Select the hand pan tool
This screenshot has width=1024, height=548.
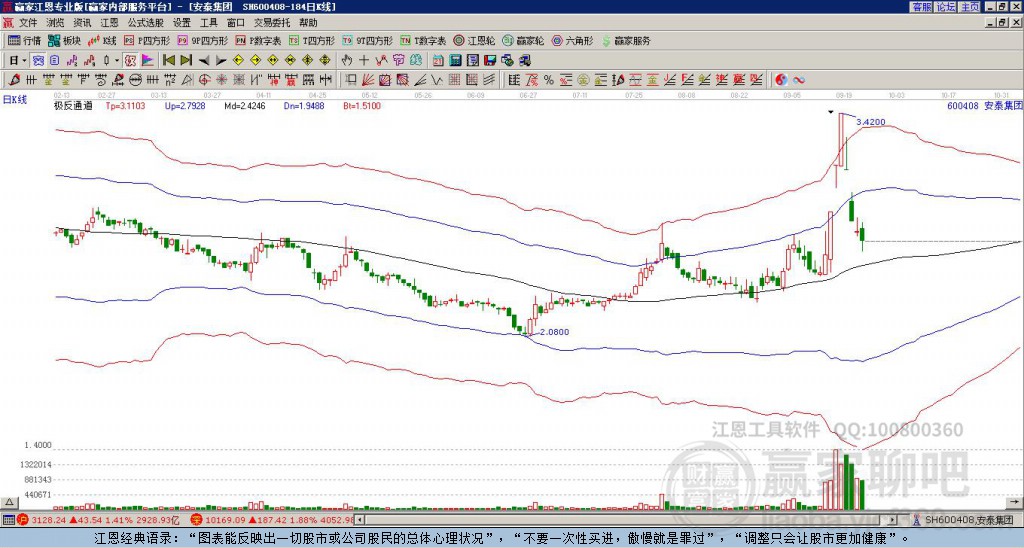click(346, 60)
